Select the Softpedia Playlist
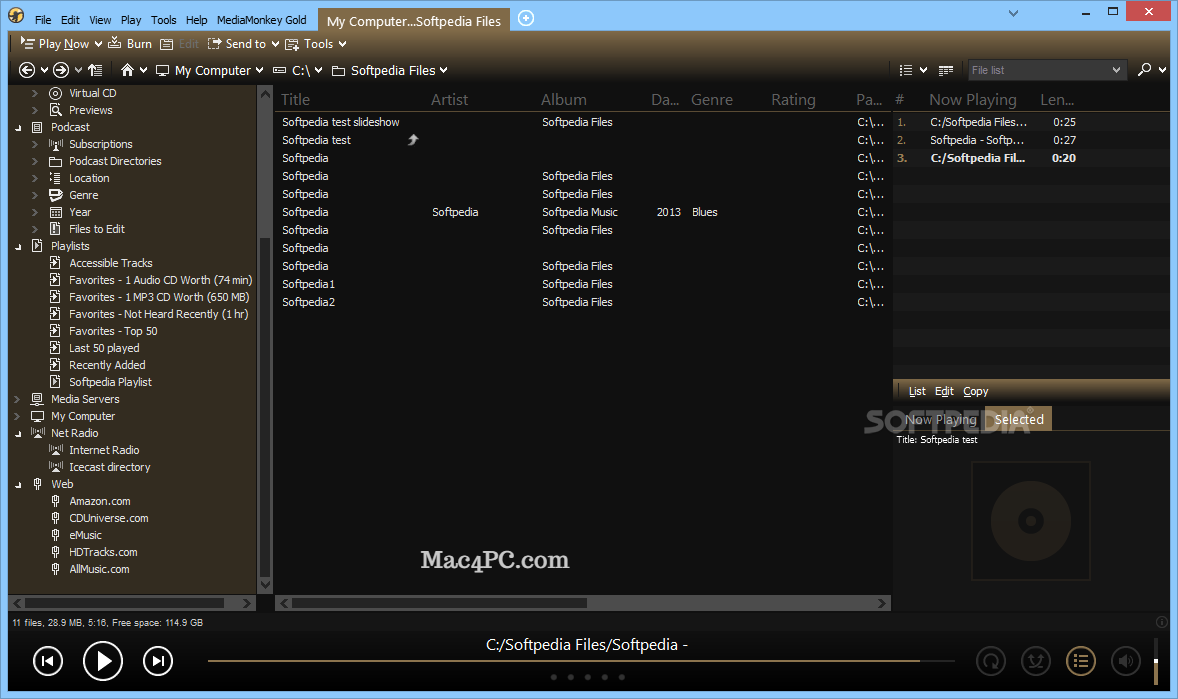Viewport: 1178px width, 699px height. point(110,382)
